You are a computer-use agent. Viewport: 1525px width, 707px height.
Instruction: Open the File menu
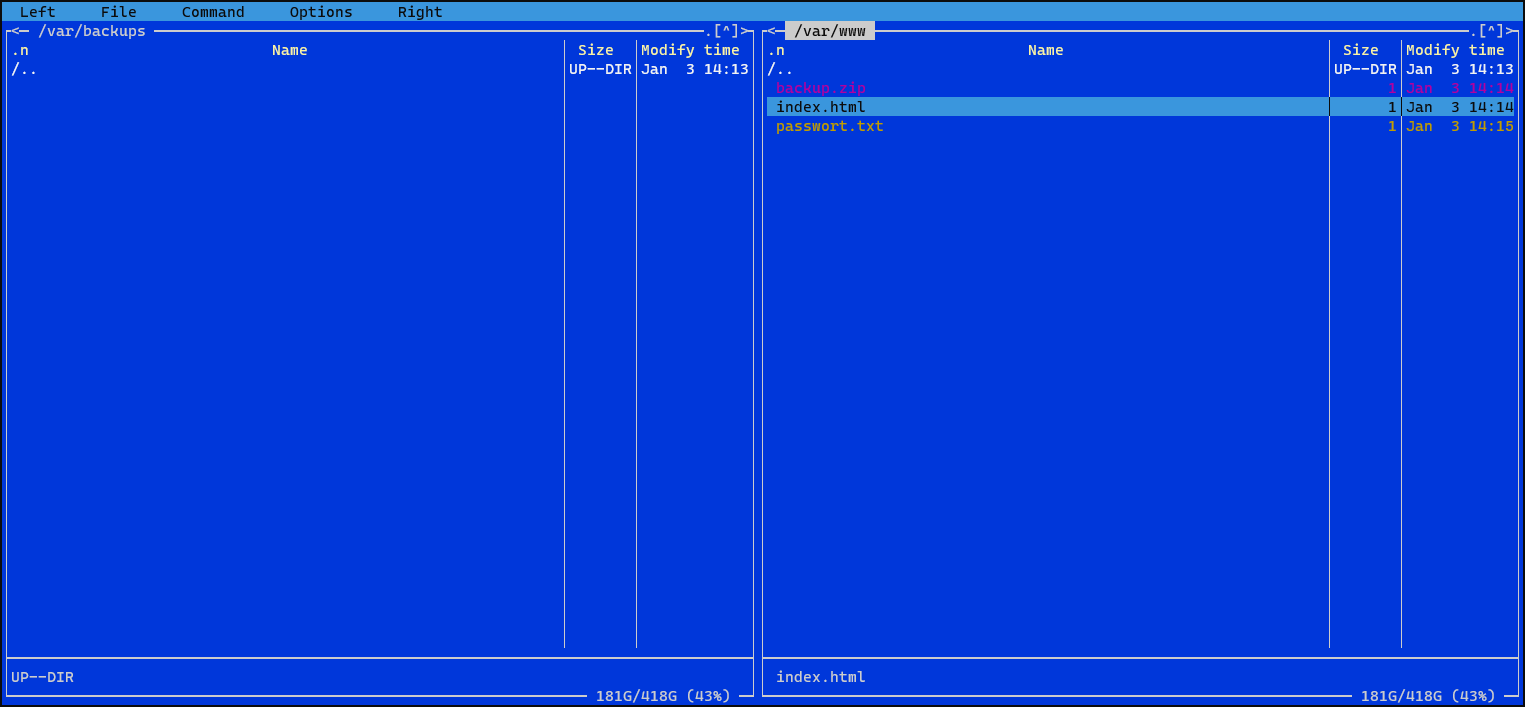(118, 12)
